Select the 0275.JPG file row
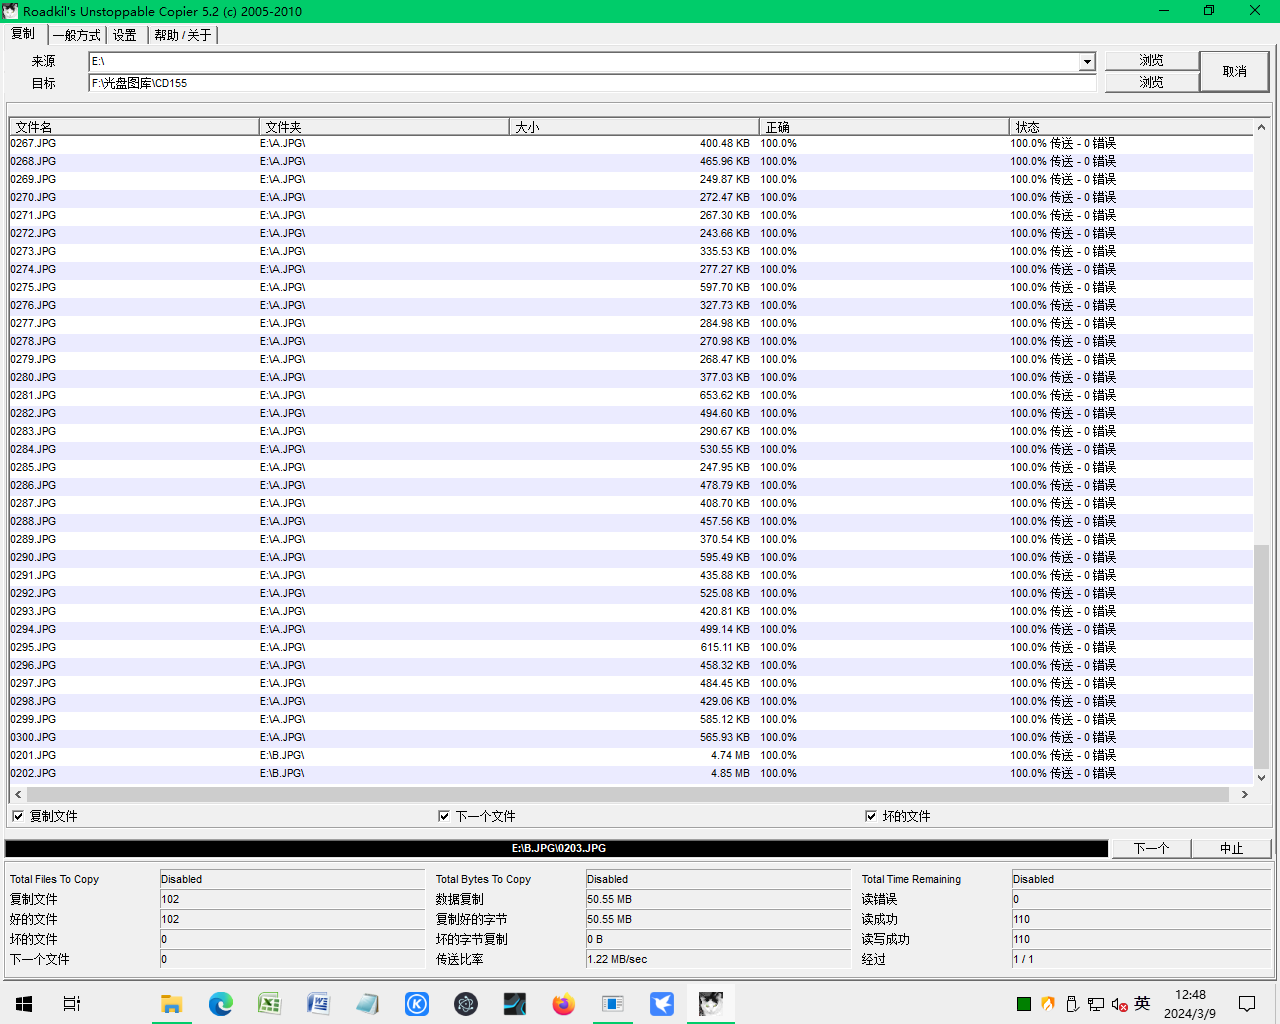 (x=631, y=287)
